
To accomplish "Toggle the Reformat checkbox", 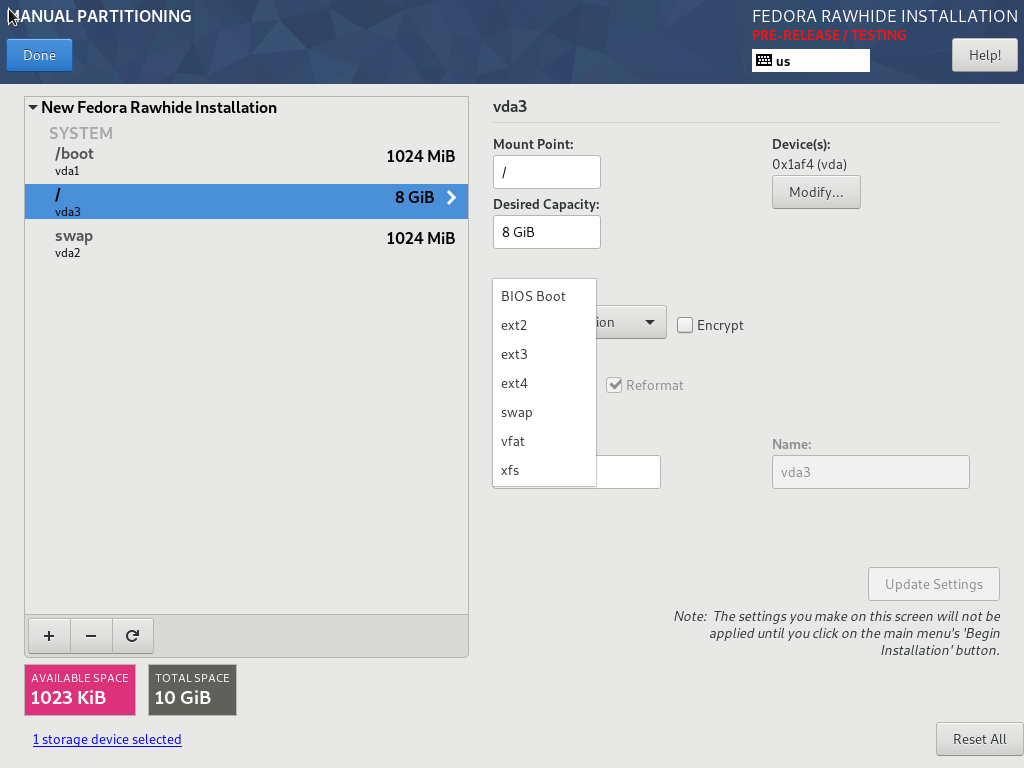I will 614,385.
